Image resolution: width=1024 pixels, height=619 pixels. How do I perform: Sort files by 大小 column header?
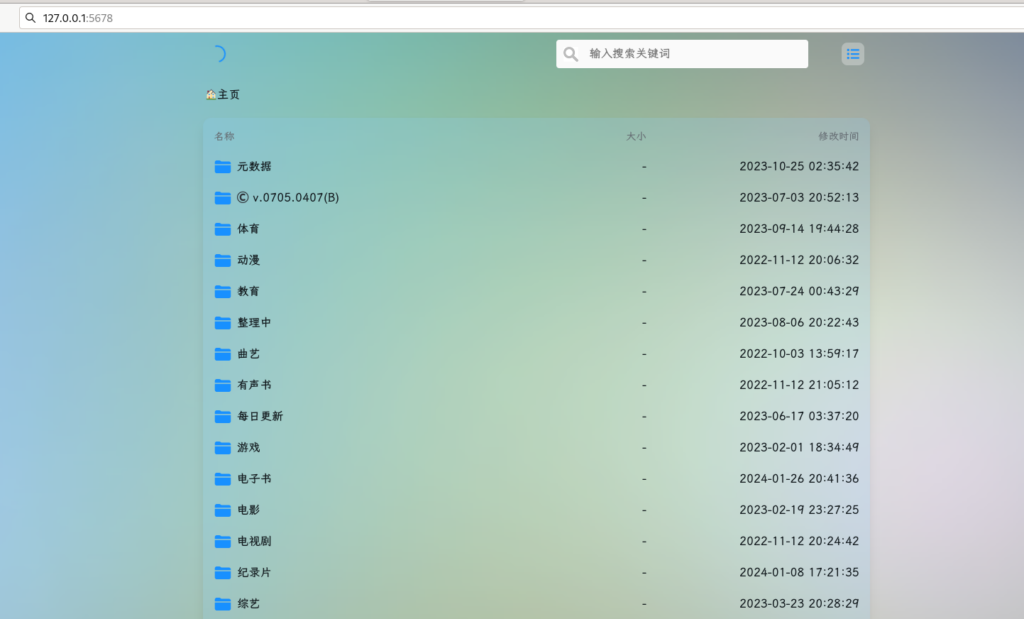635,136
